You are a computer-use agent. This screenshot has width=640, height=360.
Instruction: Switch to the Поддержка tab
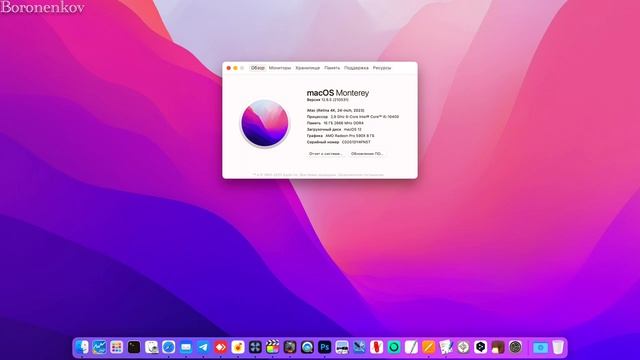coord(356,68)
